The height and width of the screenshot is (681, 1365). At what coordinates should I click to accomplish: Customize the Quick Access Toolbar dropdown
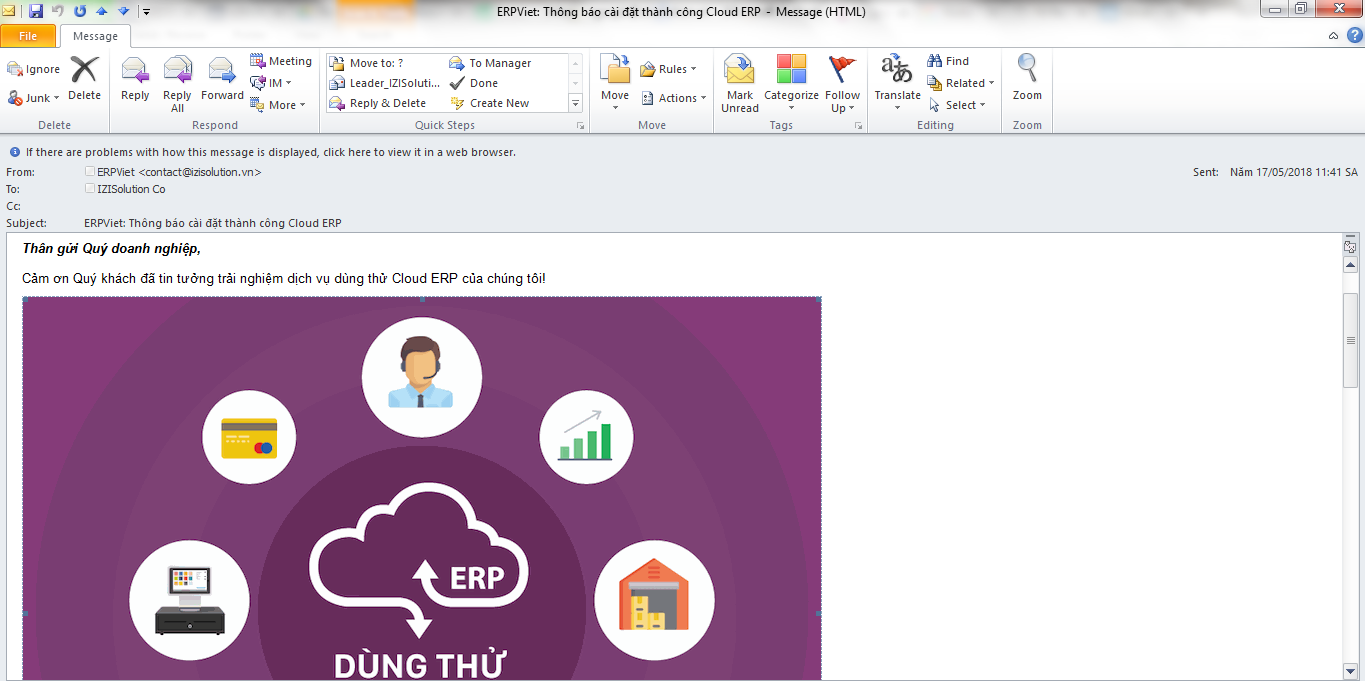[x=146, y=12]
